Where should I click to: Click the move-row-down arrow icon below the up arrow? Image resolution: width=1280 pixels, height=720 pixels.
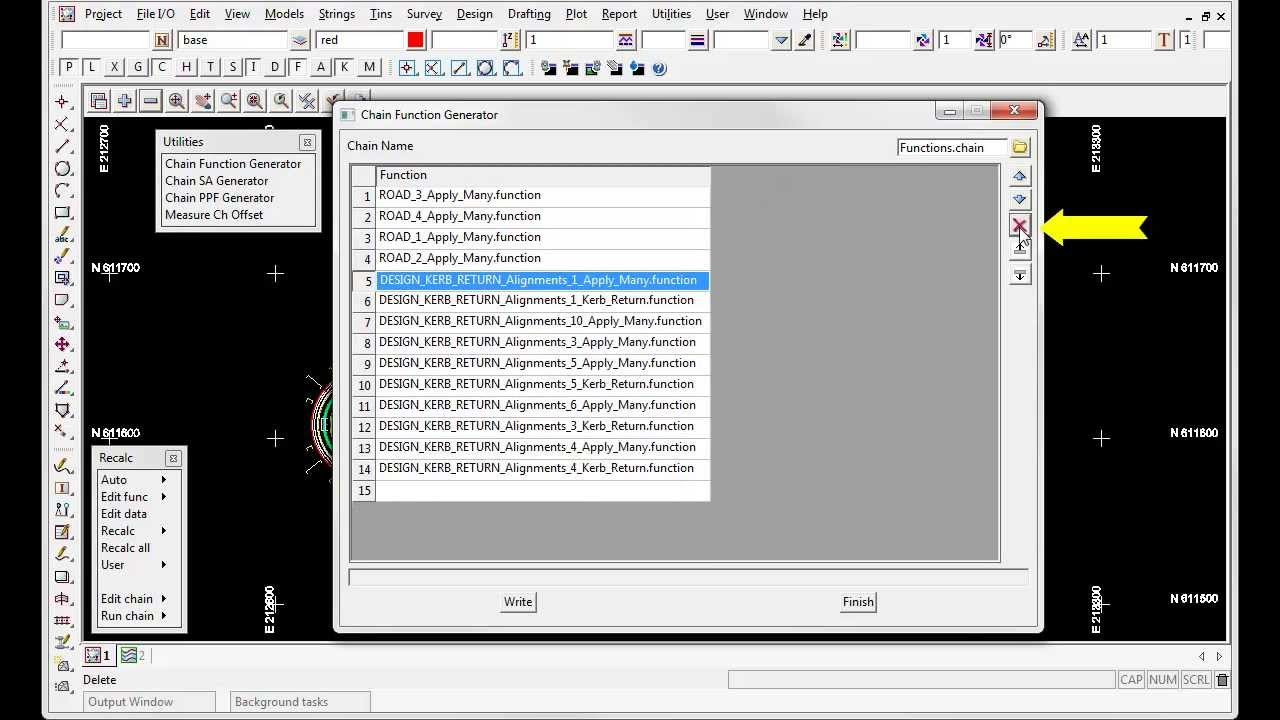(1019, 200)
